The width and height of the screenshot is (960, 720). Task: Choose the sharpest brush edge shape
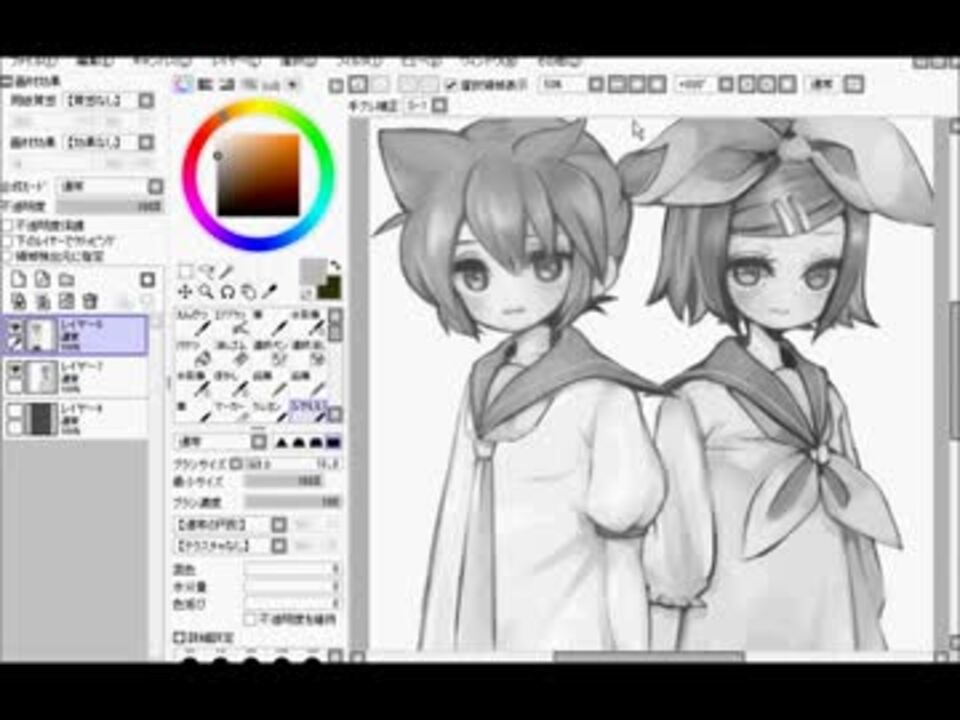click(282, 442)
